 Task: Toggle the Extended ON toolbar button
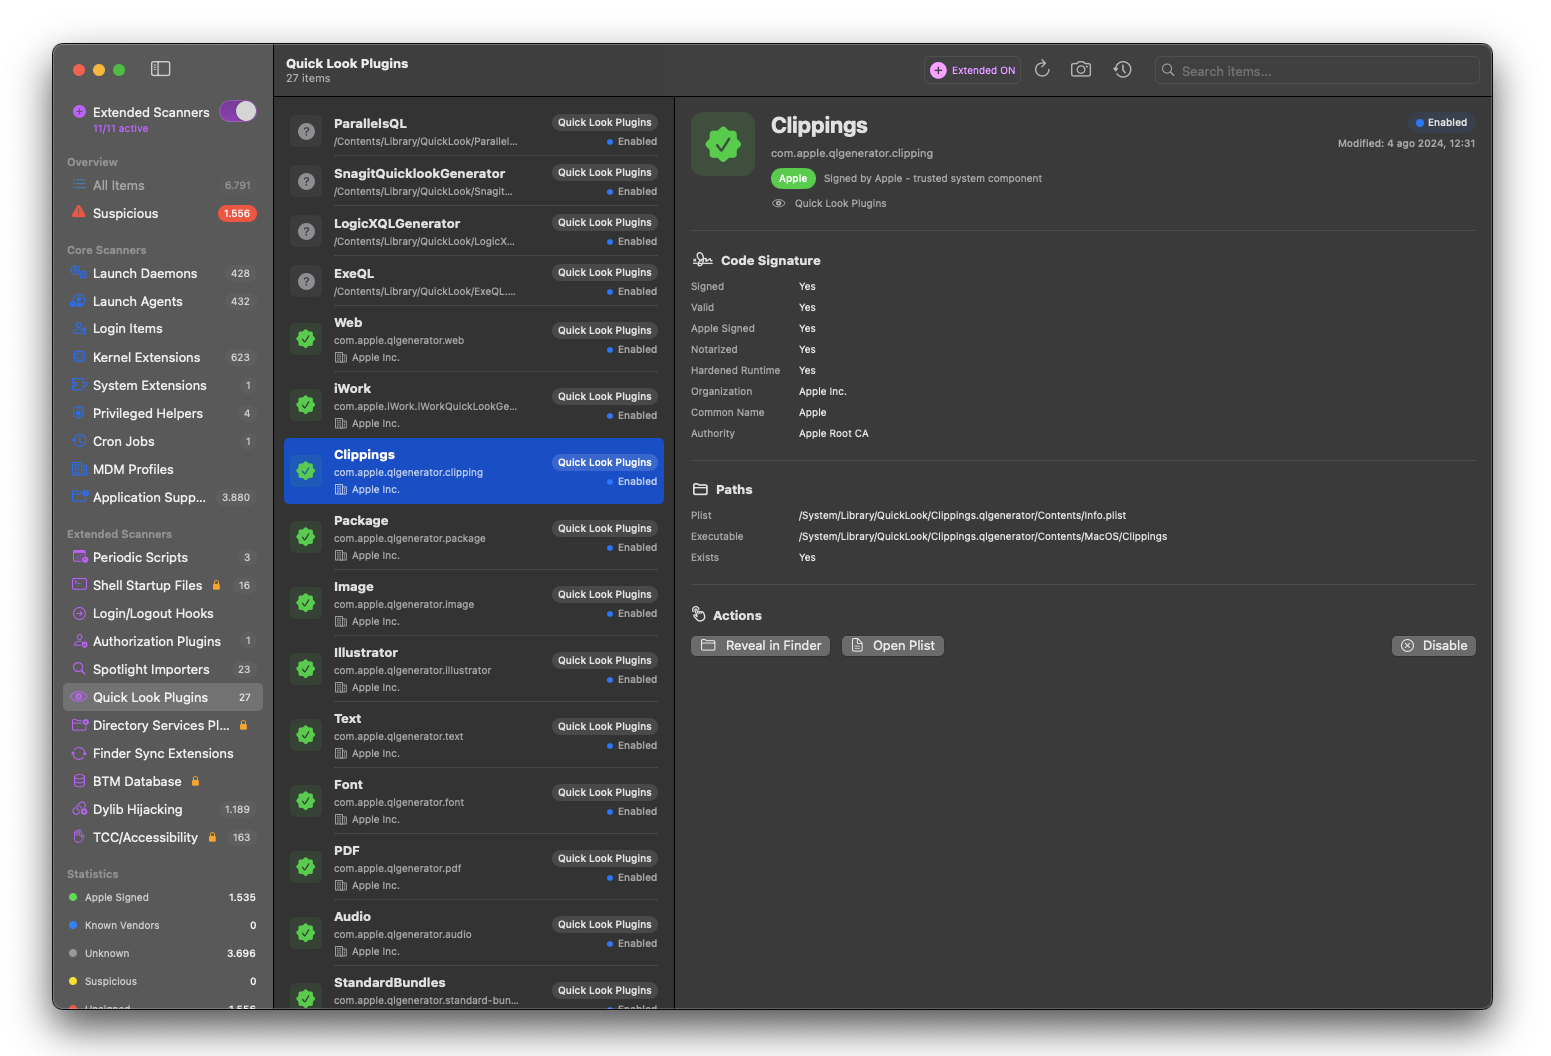click(972, 70)
